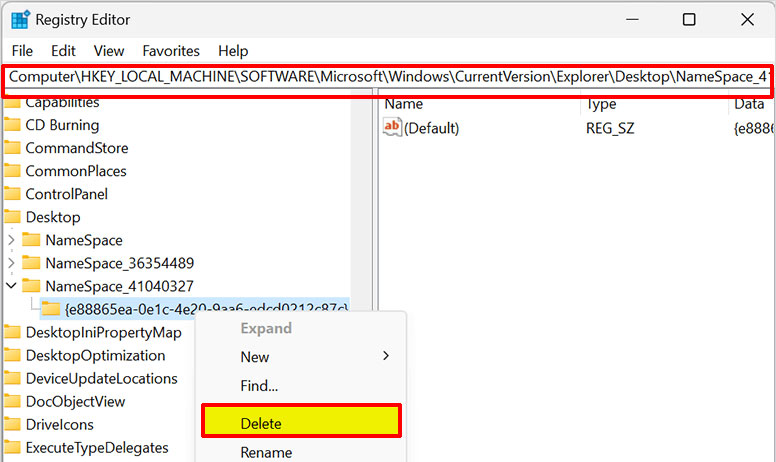Close the Registry Editor window
This screenshot has width=776, height=462.
[x=747, y=19]
